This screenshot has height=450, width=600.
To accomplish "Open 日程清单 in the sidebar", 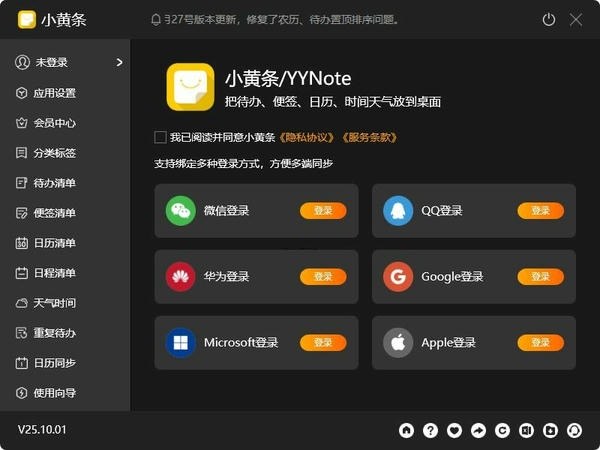I will click(x=46, y=273).
